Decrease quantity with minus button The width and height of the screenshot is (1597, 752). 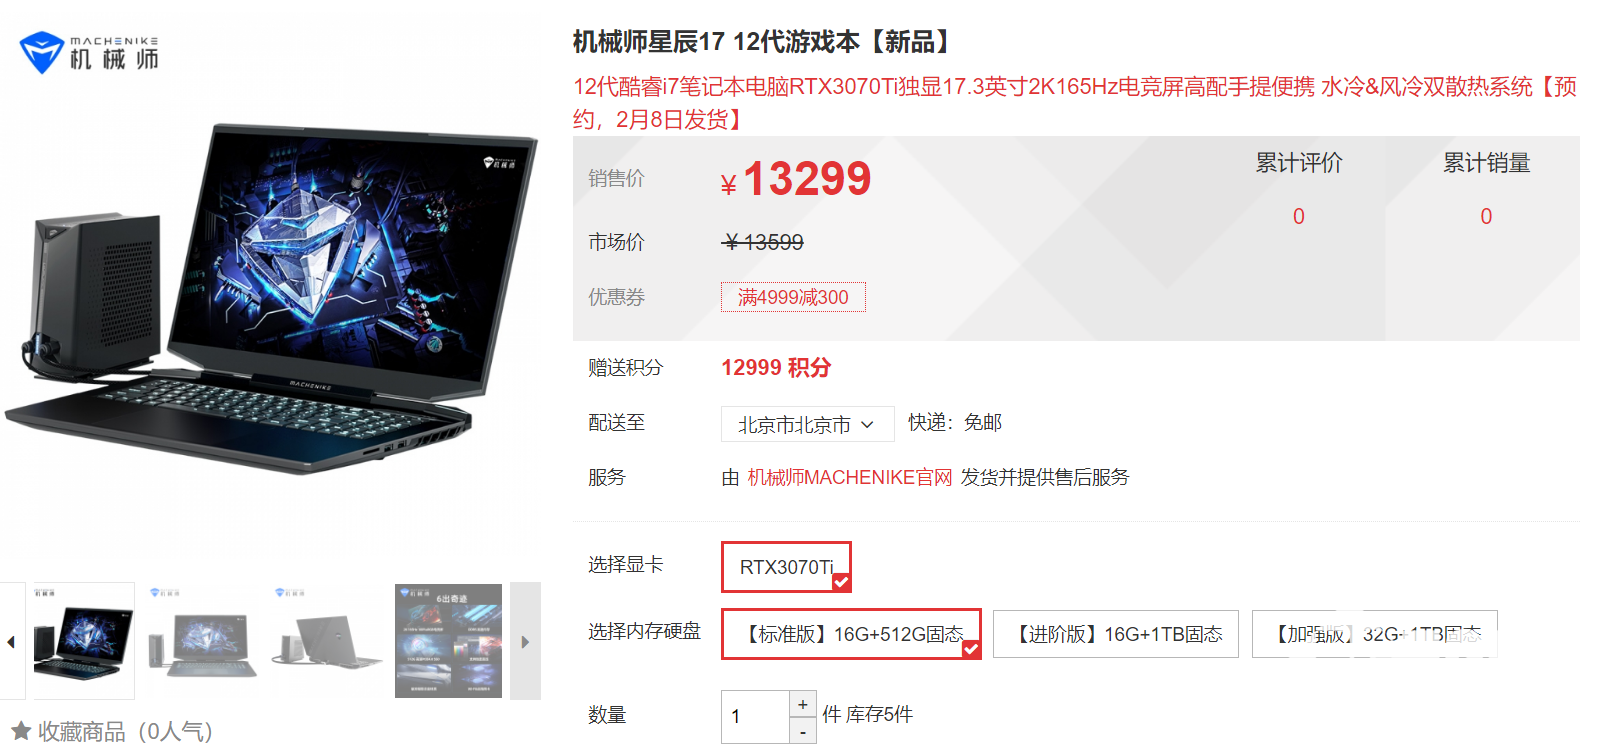(803, 732)
